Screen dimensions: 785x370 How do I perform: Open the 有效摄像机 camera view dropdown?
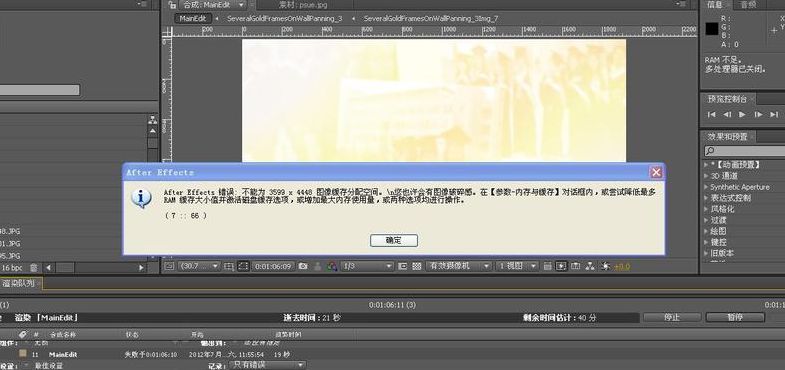click(x=459, y=266)
